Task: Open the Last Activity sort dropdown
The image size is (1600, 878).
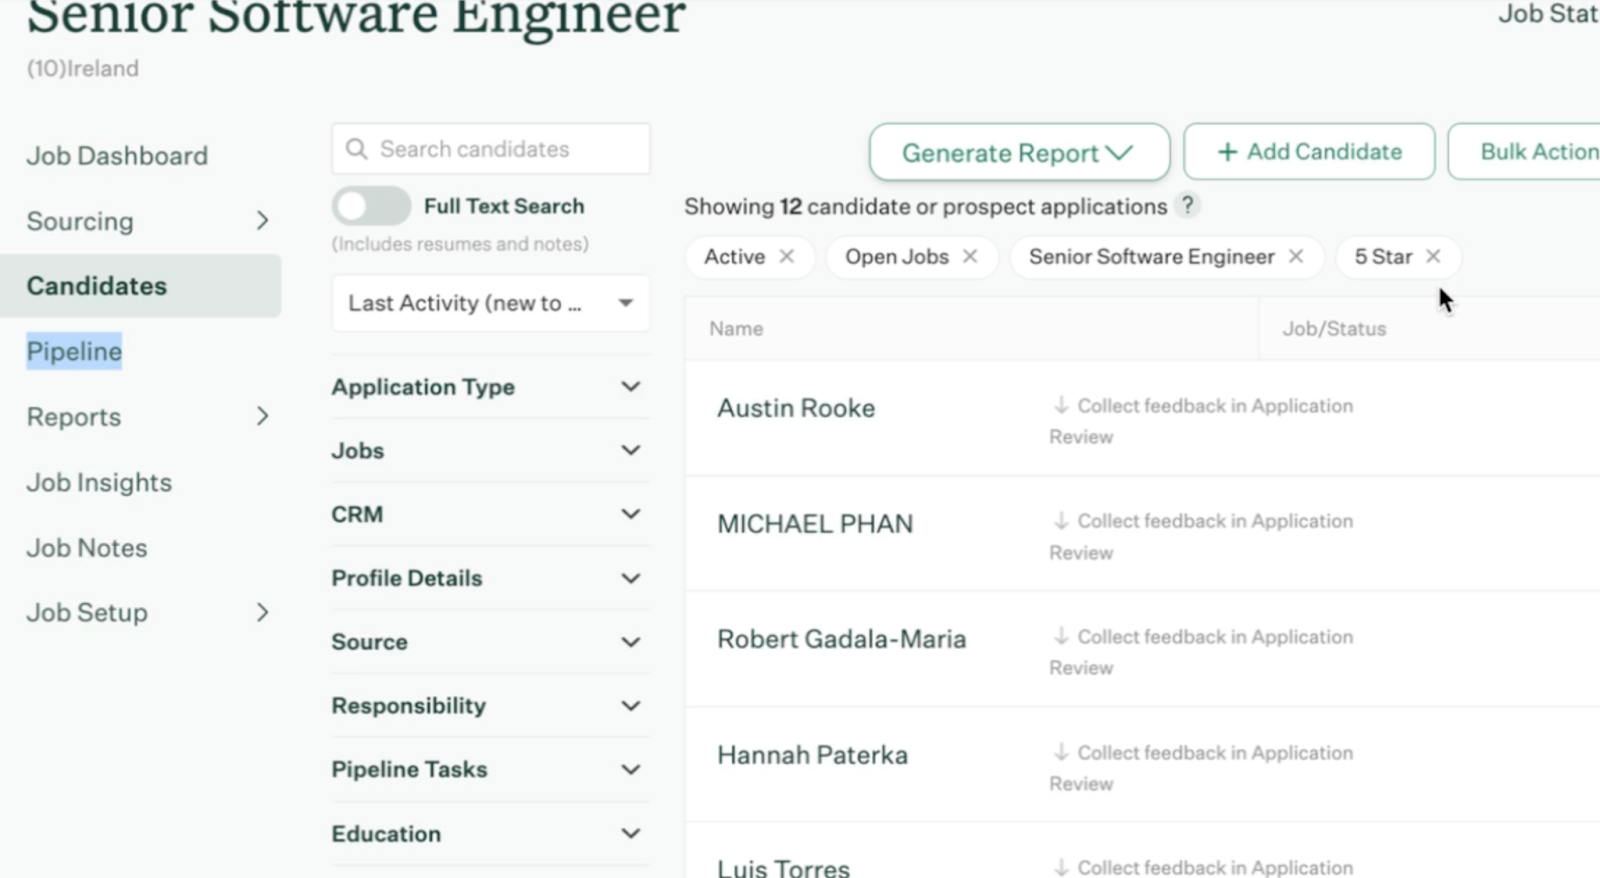Action: pos(490,303)
